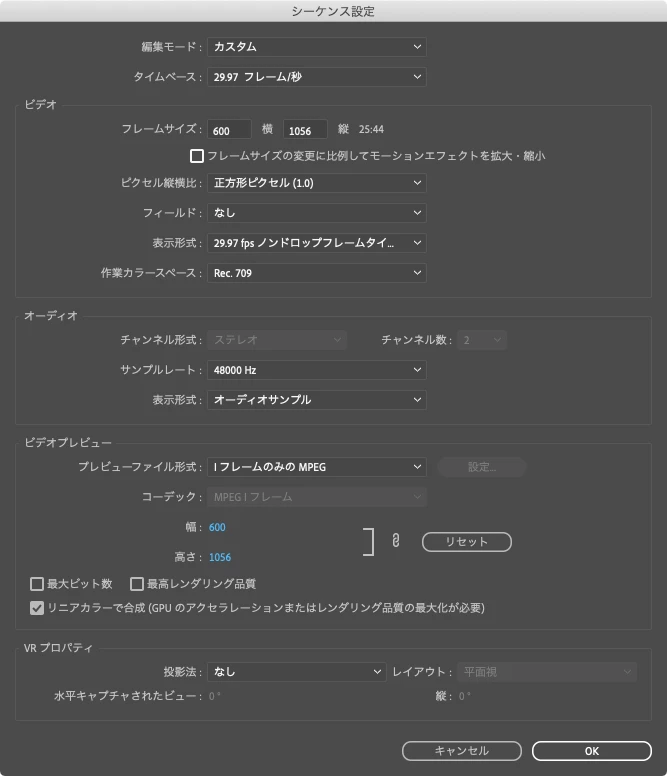Image resolution: width=667 pixels, height=776 pixels.
Task: Expand the タイムベース 29.97 フレーム/秒 dropdown
Action: coord(317,77)
